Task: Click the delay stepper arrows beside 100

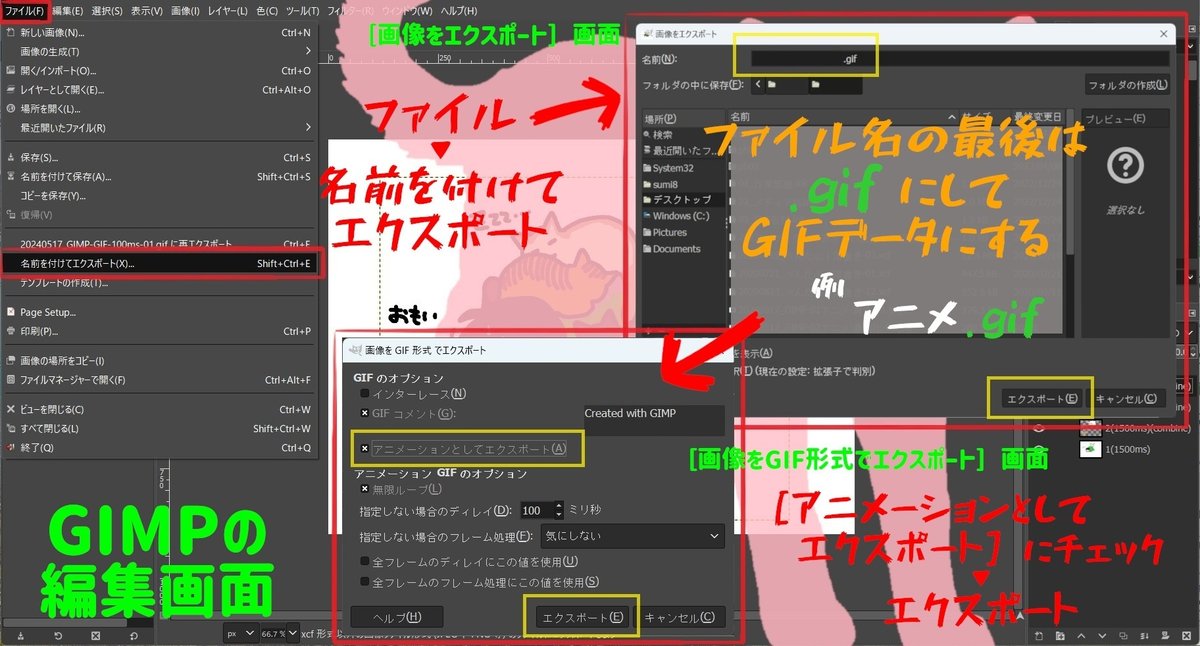Action: [559, 510]
